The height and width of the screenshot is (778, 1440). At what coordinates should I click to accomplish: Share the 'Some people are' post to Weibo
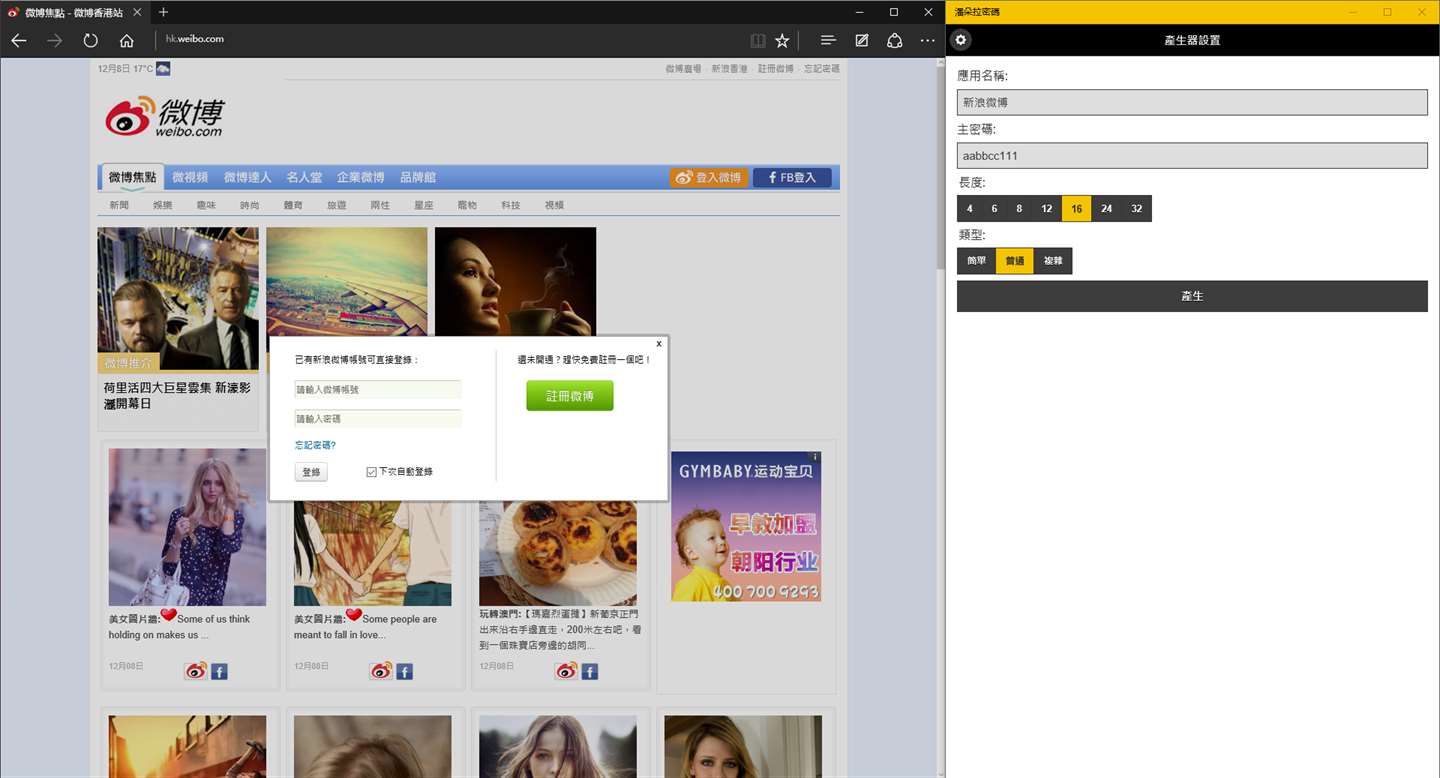tap(381, 671)
